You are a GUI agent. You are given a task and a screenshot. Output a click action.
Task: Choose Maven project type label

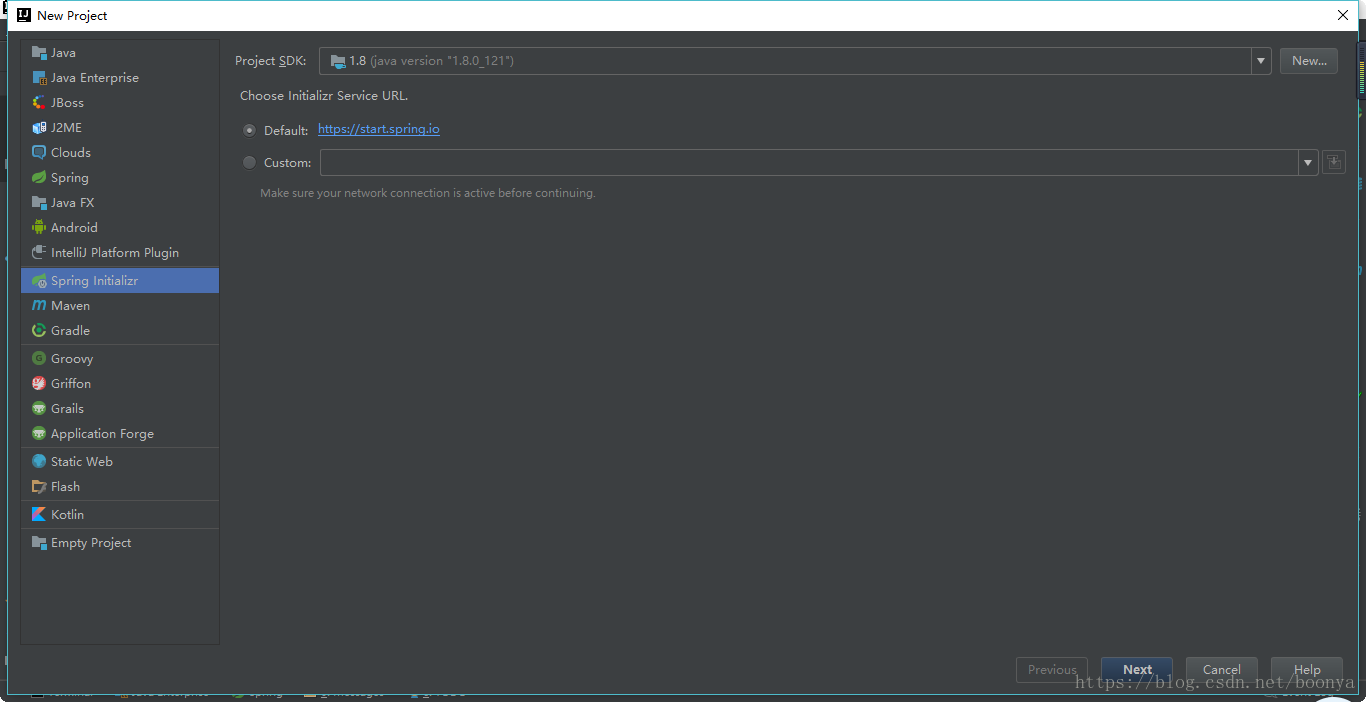70,306
